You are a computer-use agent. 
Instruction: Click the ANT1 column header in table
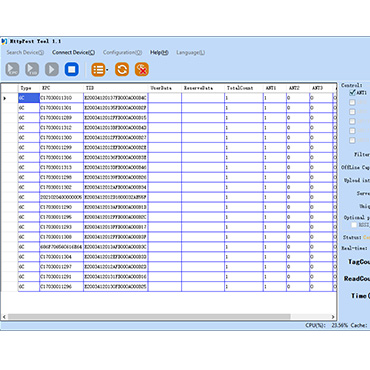[275, 88]
